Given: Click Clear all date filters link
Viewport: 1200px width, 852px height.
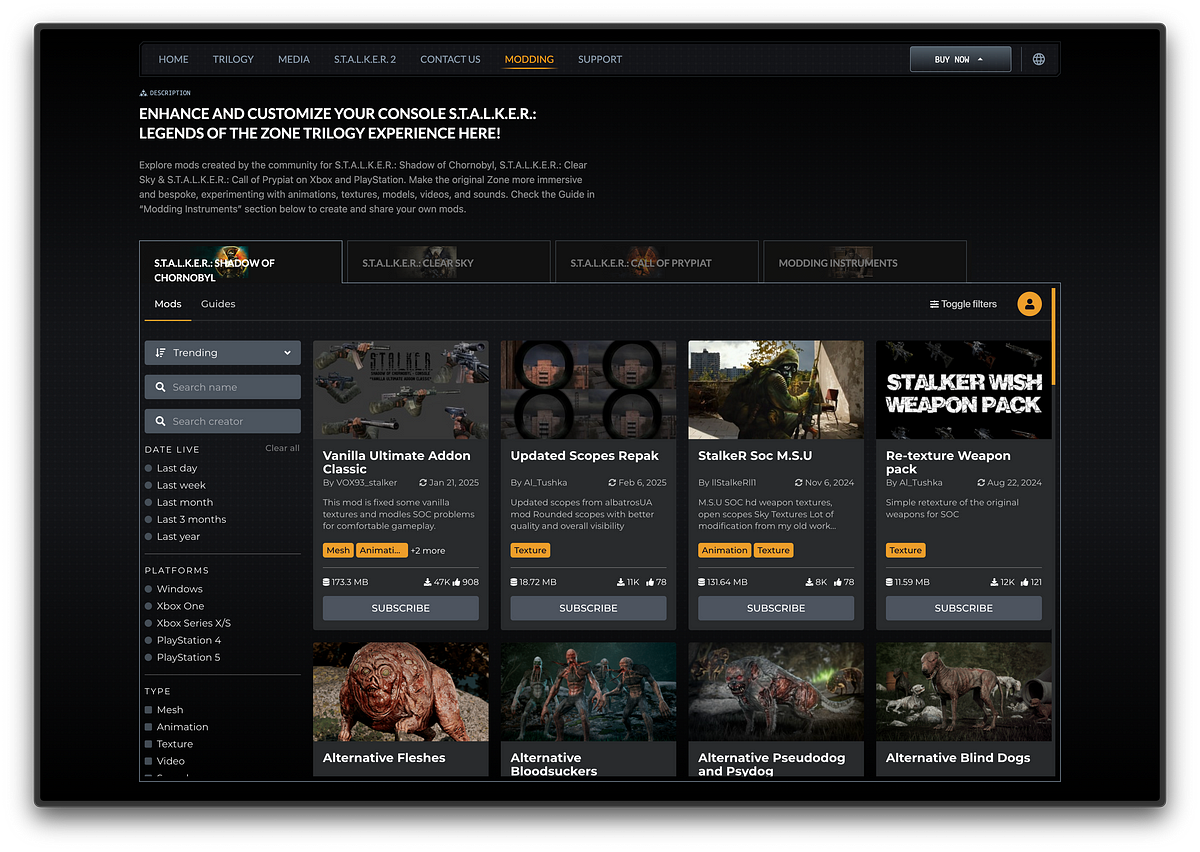Looking at the screenshot, I should 282,448.
